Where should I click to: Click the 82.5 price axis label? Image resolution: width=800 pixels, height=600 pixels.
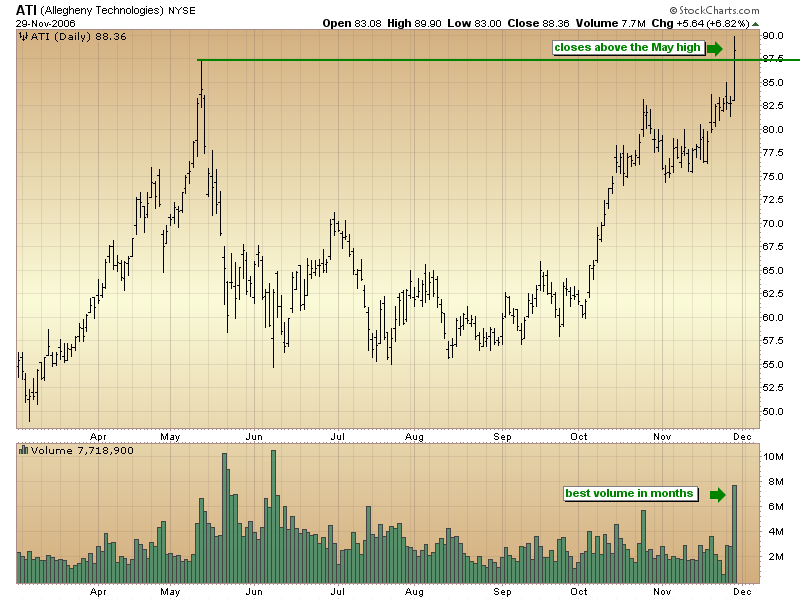[773, 106]
